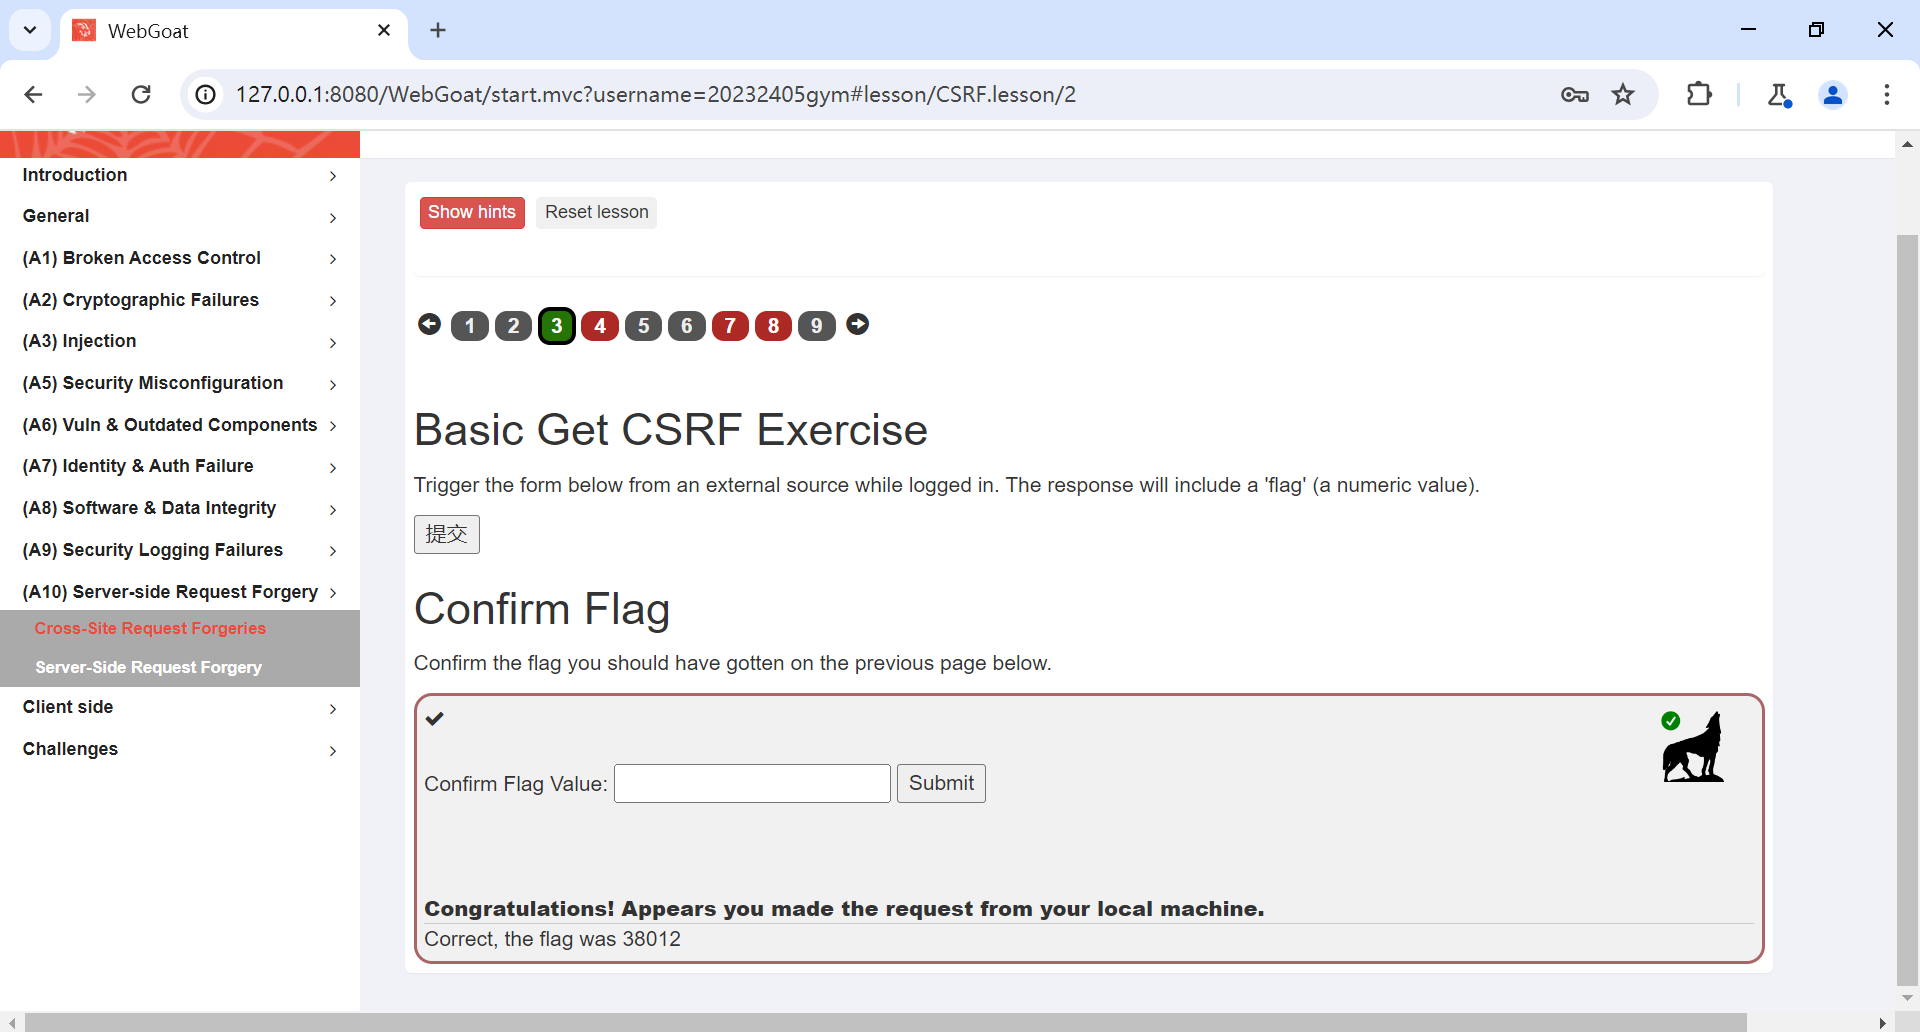Click the scroll up arrow
This screenshot has height=1032, width=1920.
click(1907, 144)
